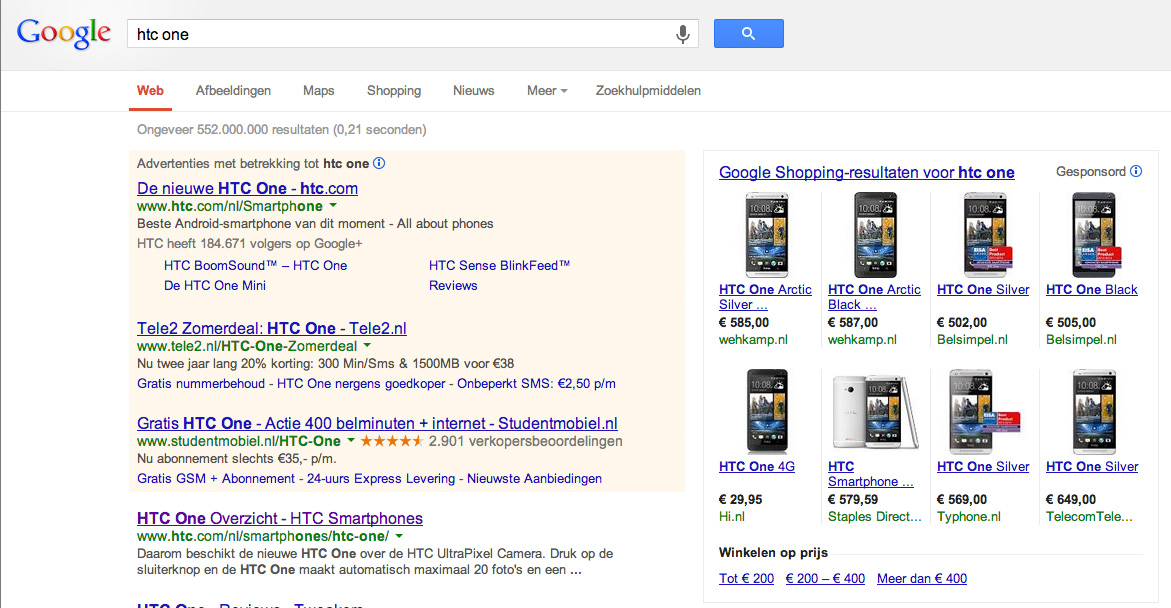Click into the search box containing htc one
The image size is (1171, 608).
click(400, 34)
